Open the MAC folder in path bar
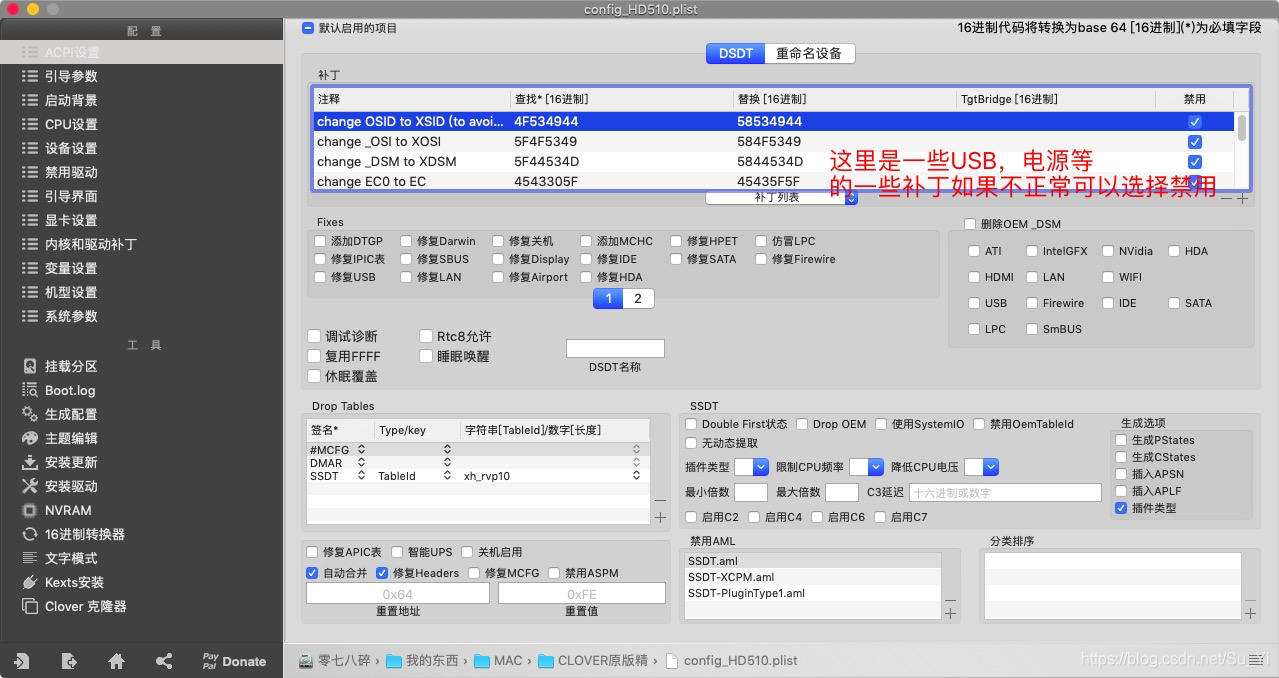The width and height of the screenshot is (1279, 678). point(498,661)
